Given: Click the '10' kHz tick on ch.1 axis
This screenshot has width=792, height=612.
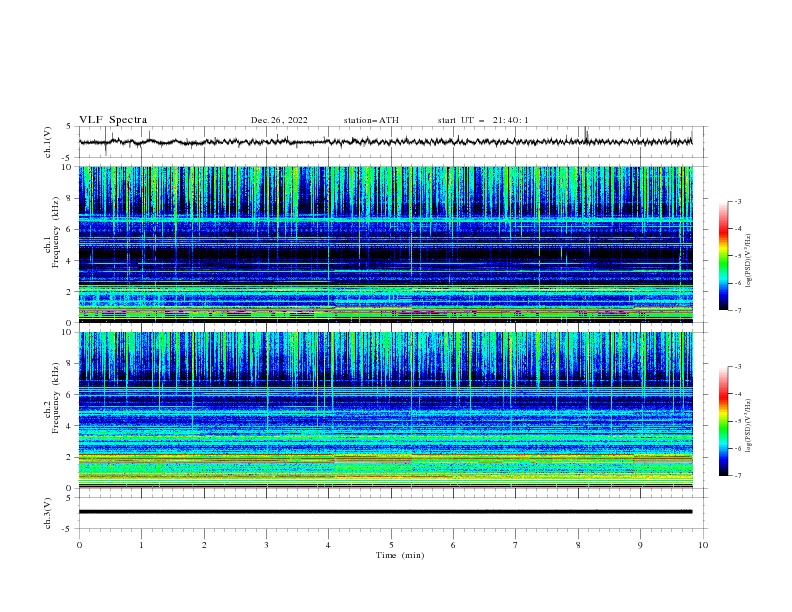Looking at the screenshot, I should pos(69,167).
